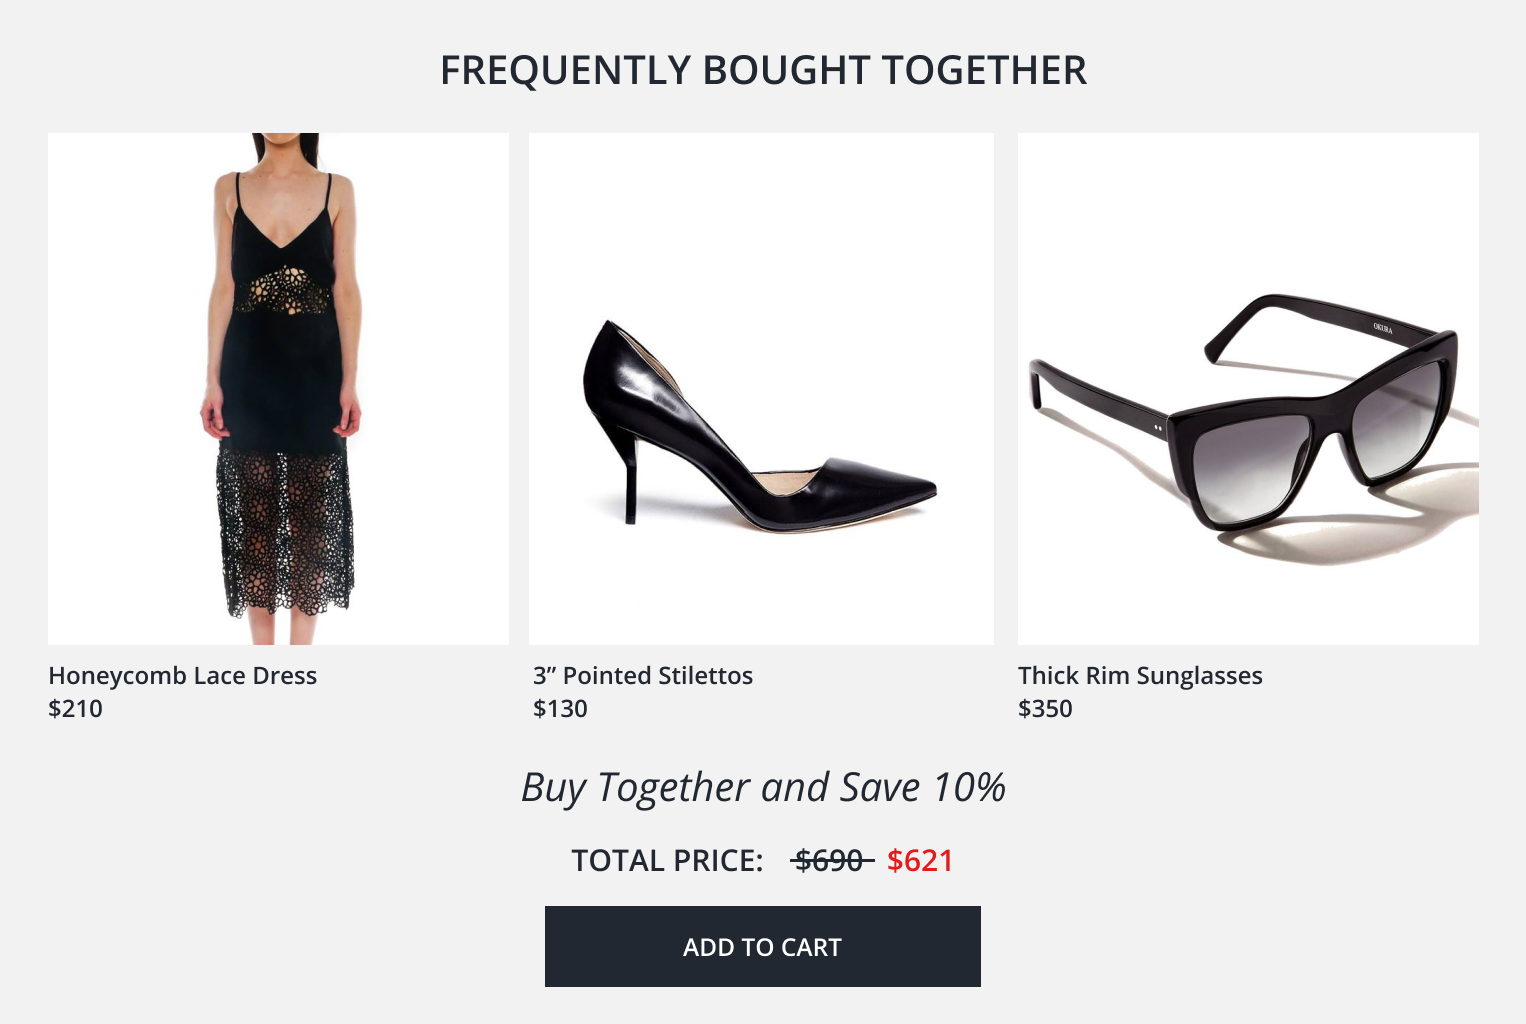Viewport: 1526px width, 1024px height.
Task: Select the $350 sunglasses price
Action: point(1045,709)
